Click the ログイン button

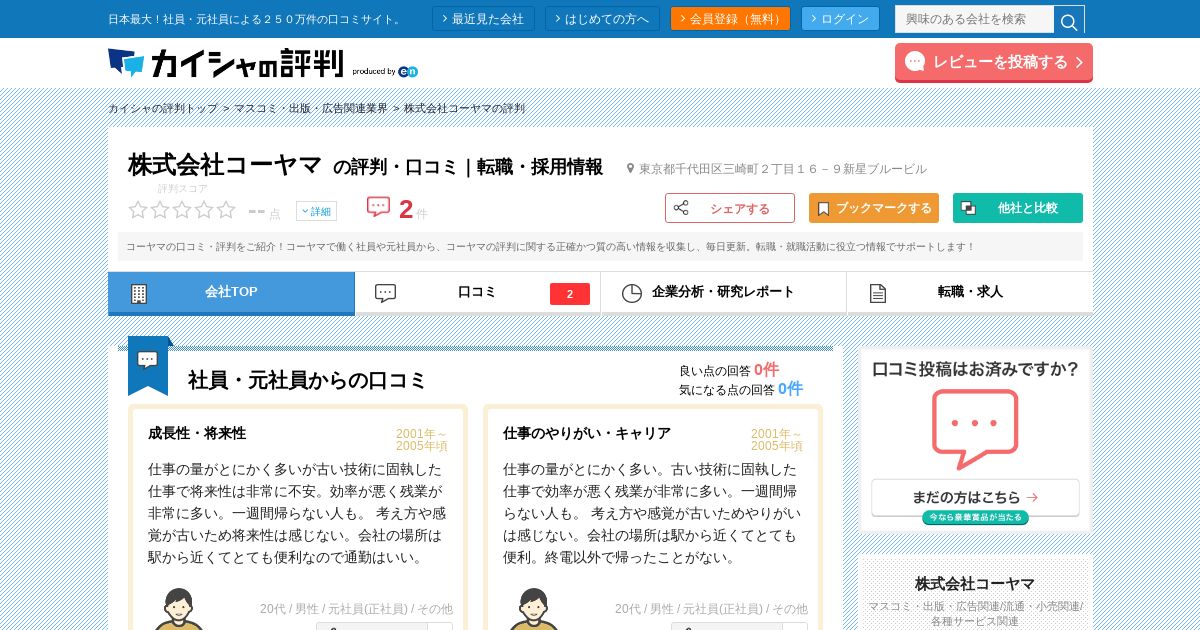tap(840, 19)
